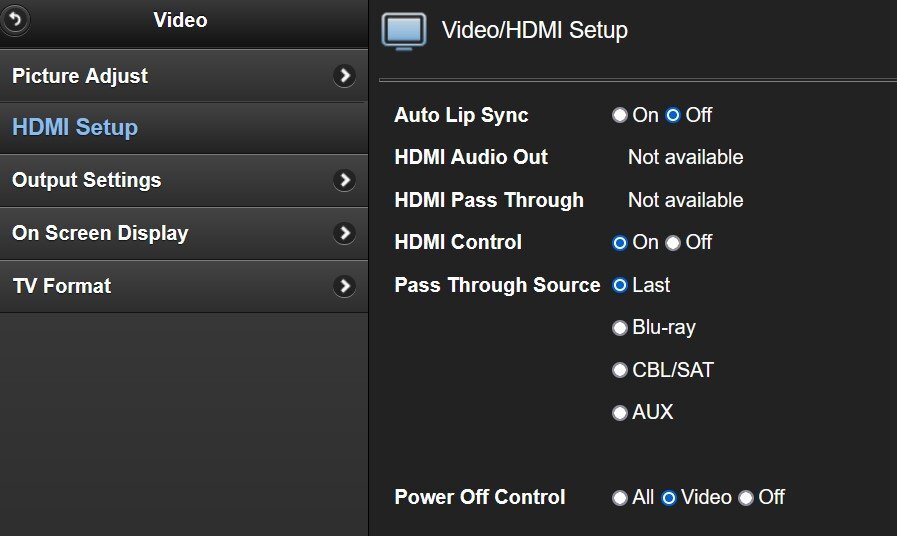Screen dimensions: 897x536
Task: Select HDMI Setup menu item
Action: pos(184,128)
